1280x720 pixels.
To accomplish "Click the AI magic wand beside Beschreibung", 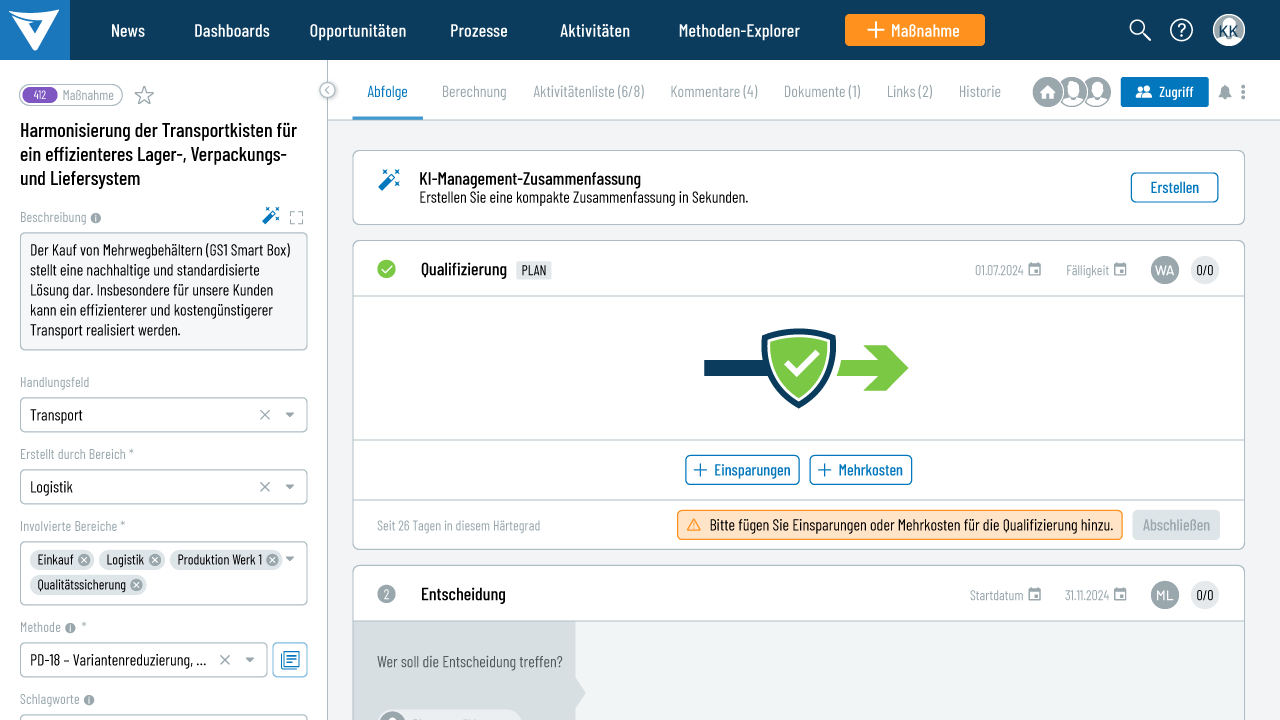I will [x=271, y=216].
